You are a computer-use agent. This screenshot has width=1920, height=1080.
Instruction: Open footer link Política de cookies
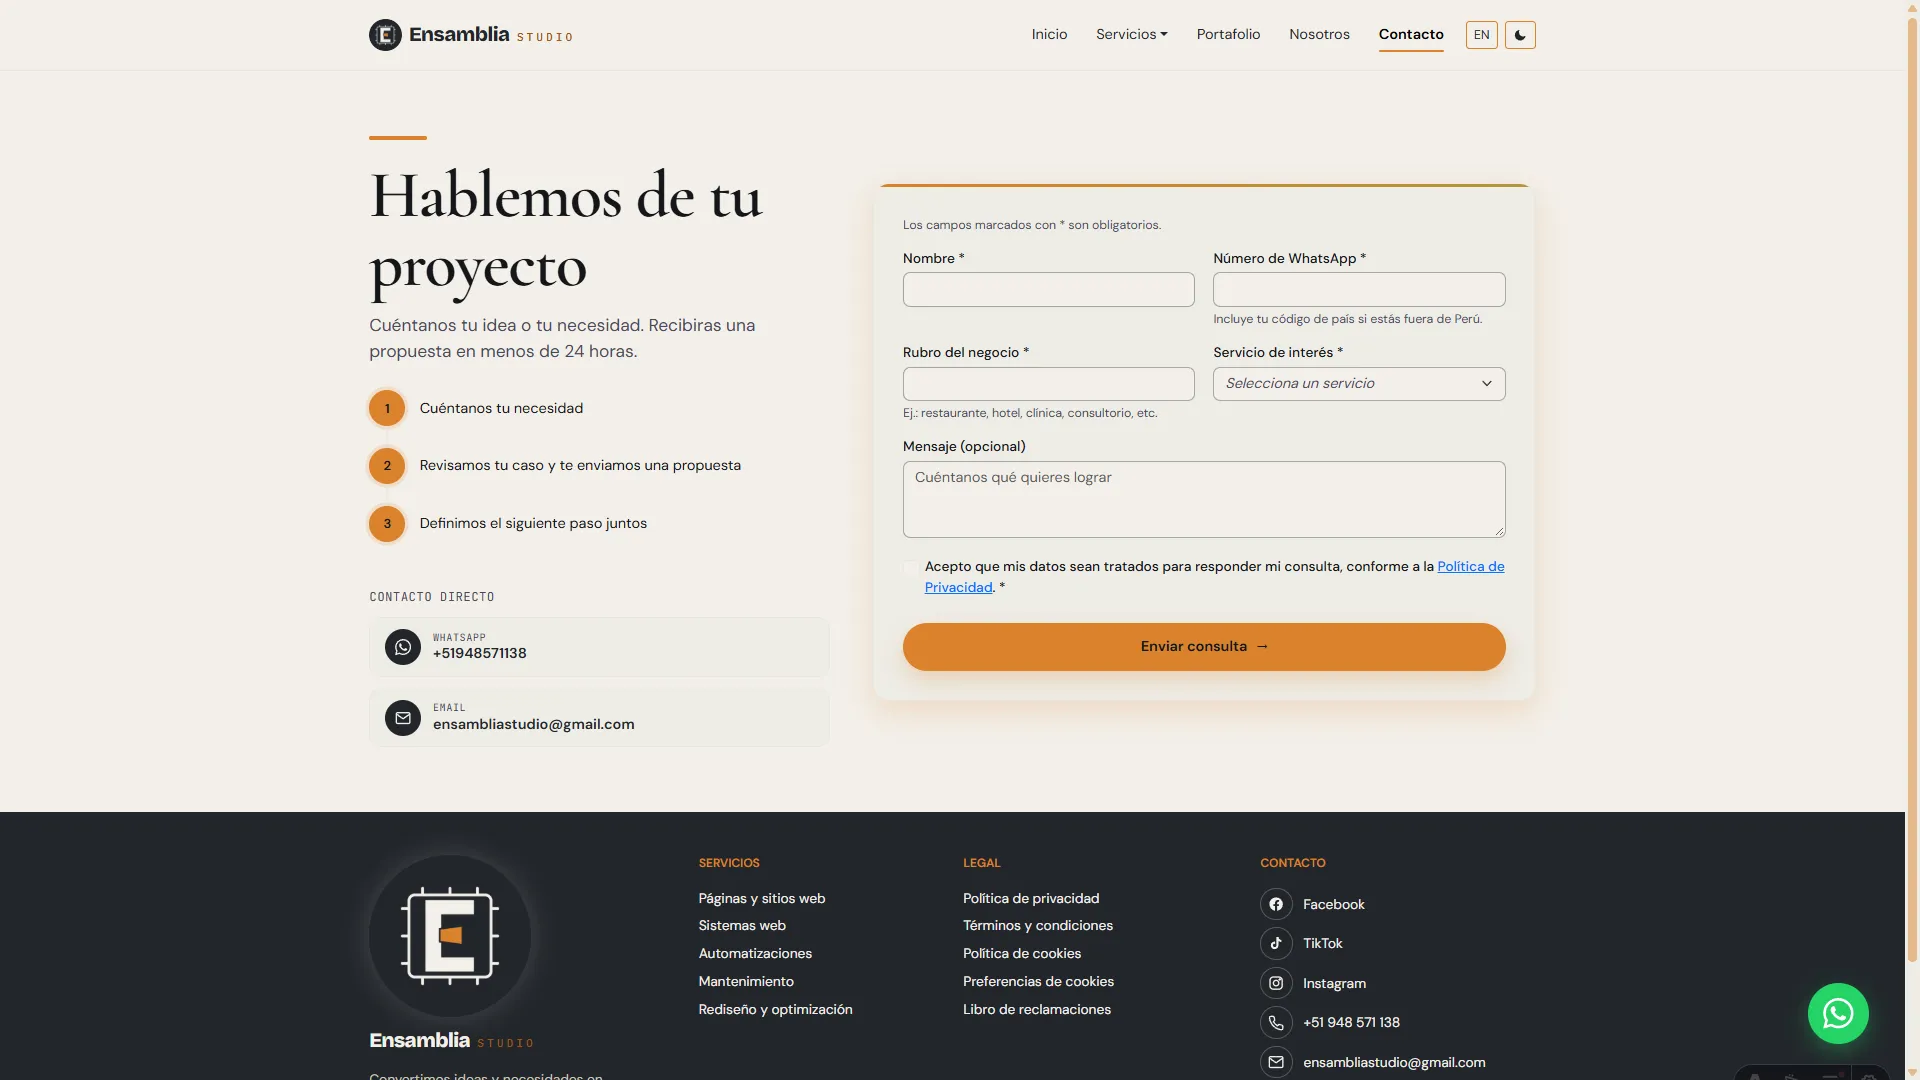1022,953
